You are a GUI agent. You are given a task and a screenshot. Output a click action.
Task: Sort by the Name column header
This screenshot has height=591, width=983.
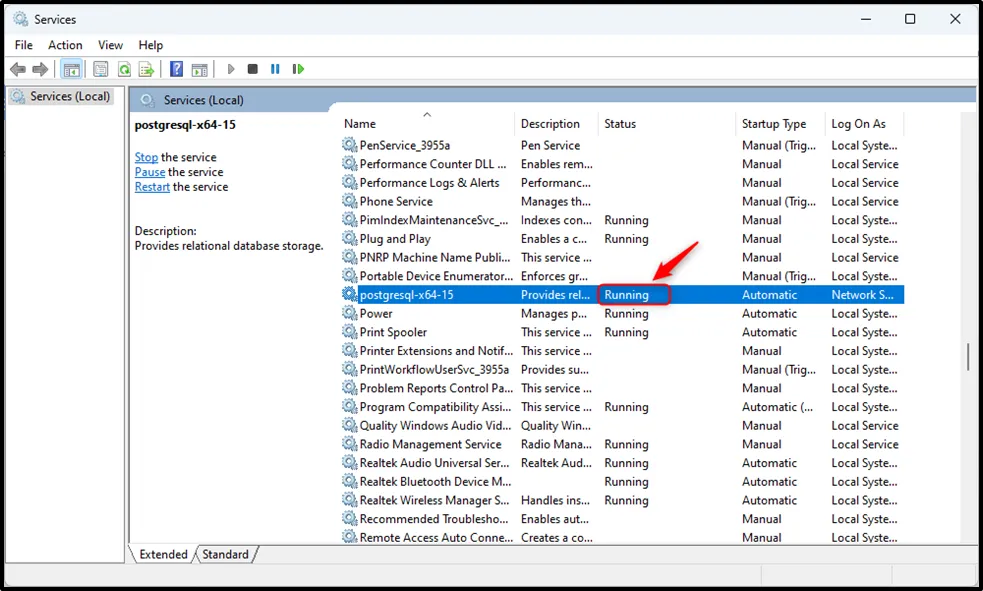click(x=360, y=124)
